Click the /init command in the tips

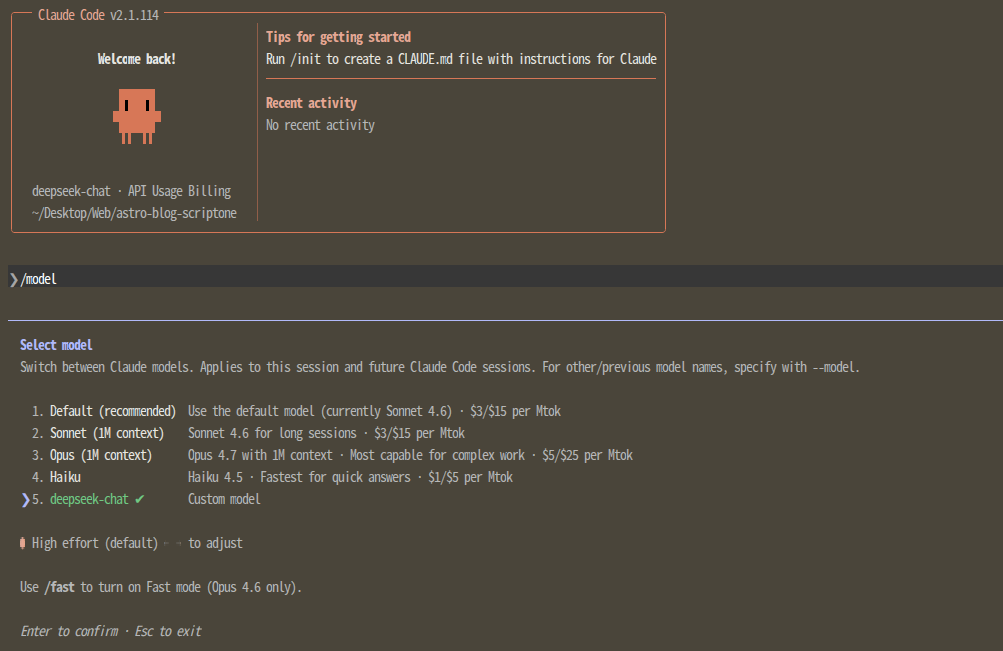tap(303, 59)
